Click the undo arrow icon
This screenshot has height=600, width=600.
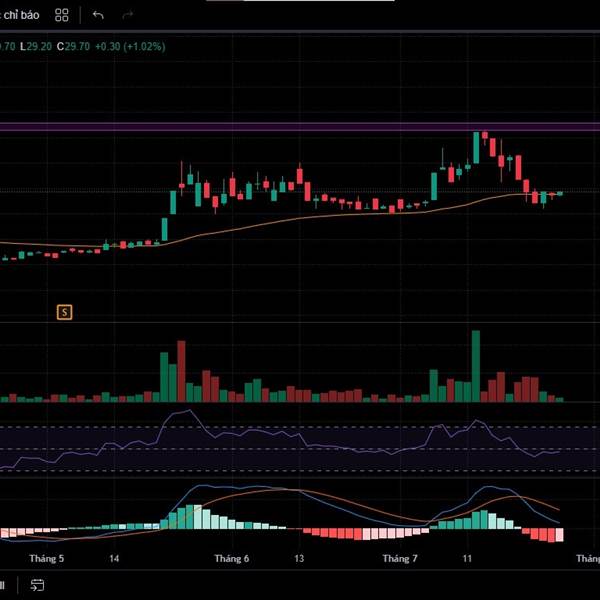[98, 15]
